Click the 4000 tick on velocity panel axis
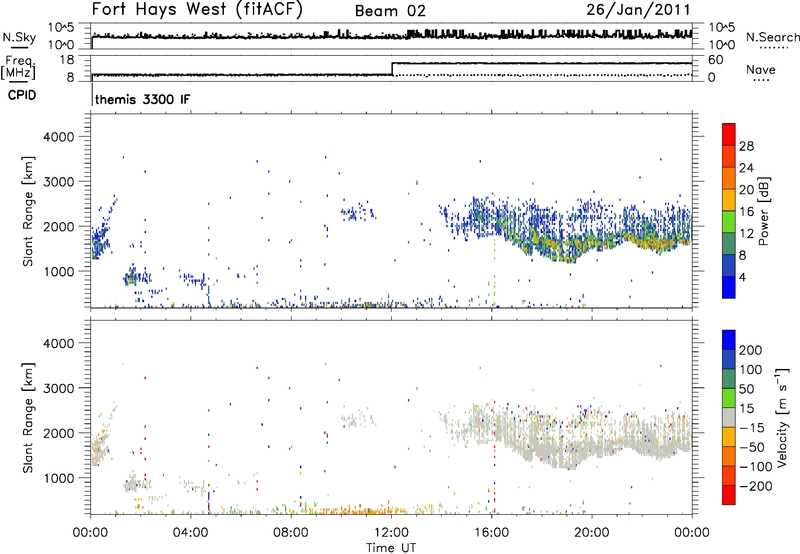The width and height of the screenshot is (800, 554). click(x=59, y=343)
